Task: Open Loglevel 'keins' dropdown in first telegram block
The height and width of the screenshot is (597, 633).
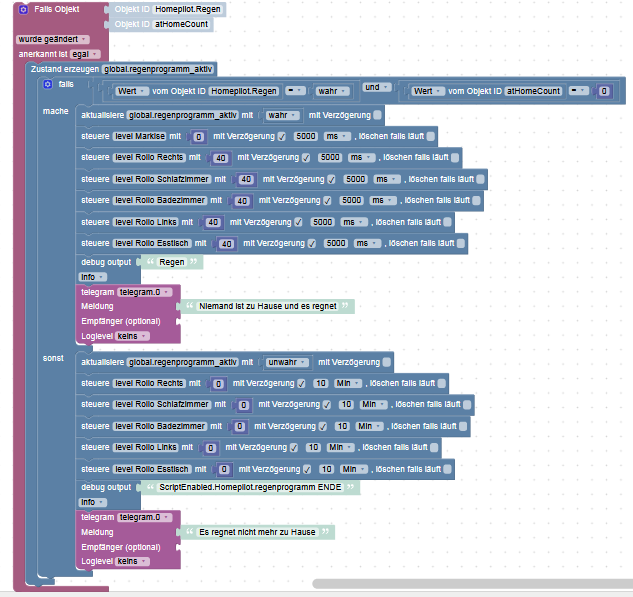Action: 133,336
